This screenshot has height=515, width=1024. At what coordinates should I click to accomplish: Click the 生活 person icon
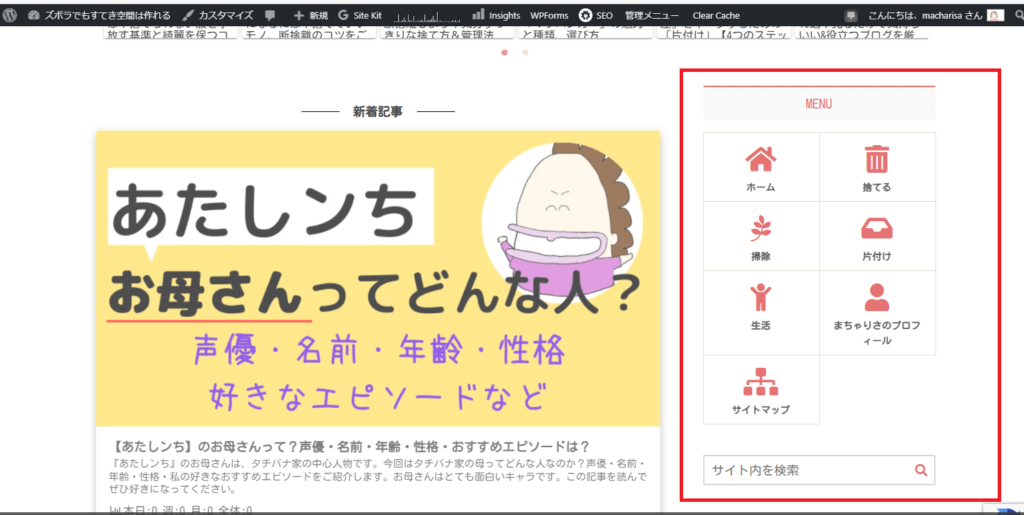tap(761, 297)
